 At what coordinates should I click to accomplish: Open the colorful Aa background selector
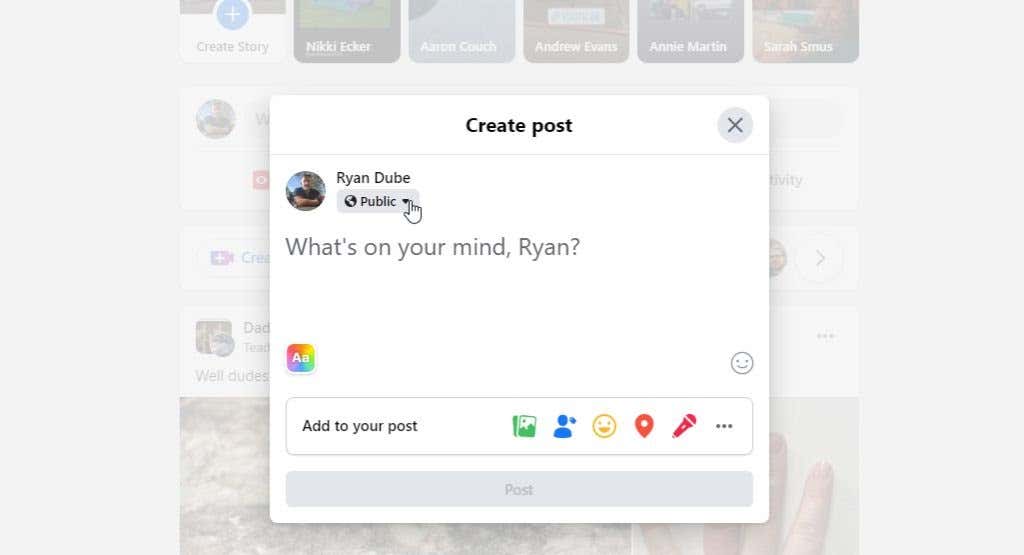(x=300, y=358)
